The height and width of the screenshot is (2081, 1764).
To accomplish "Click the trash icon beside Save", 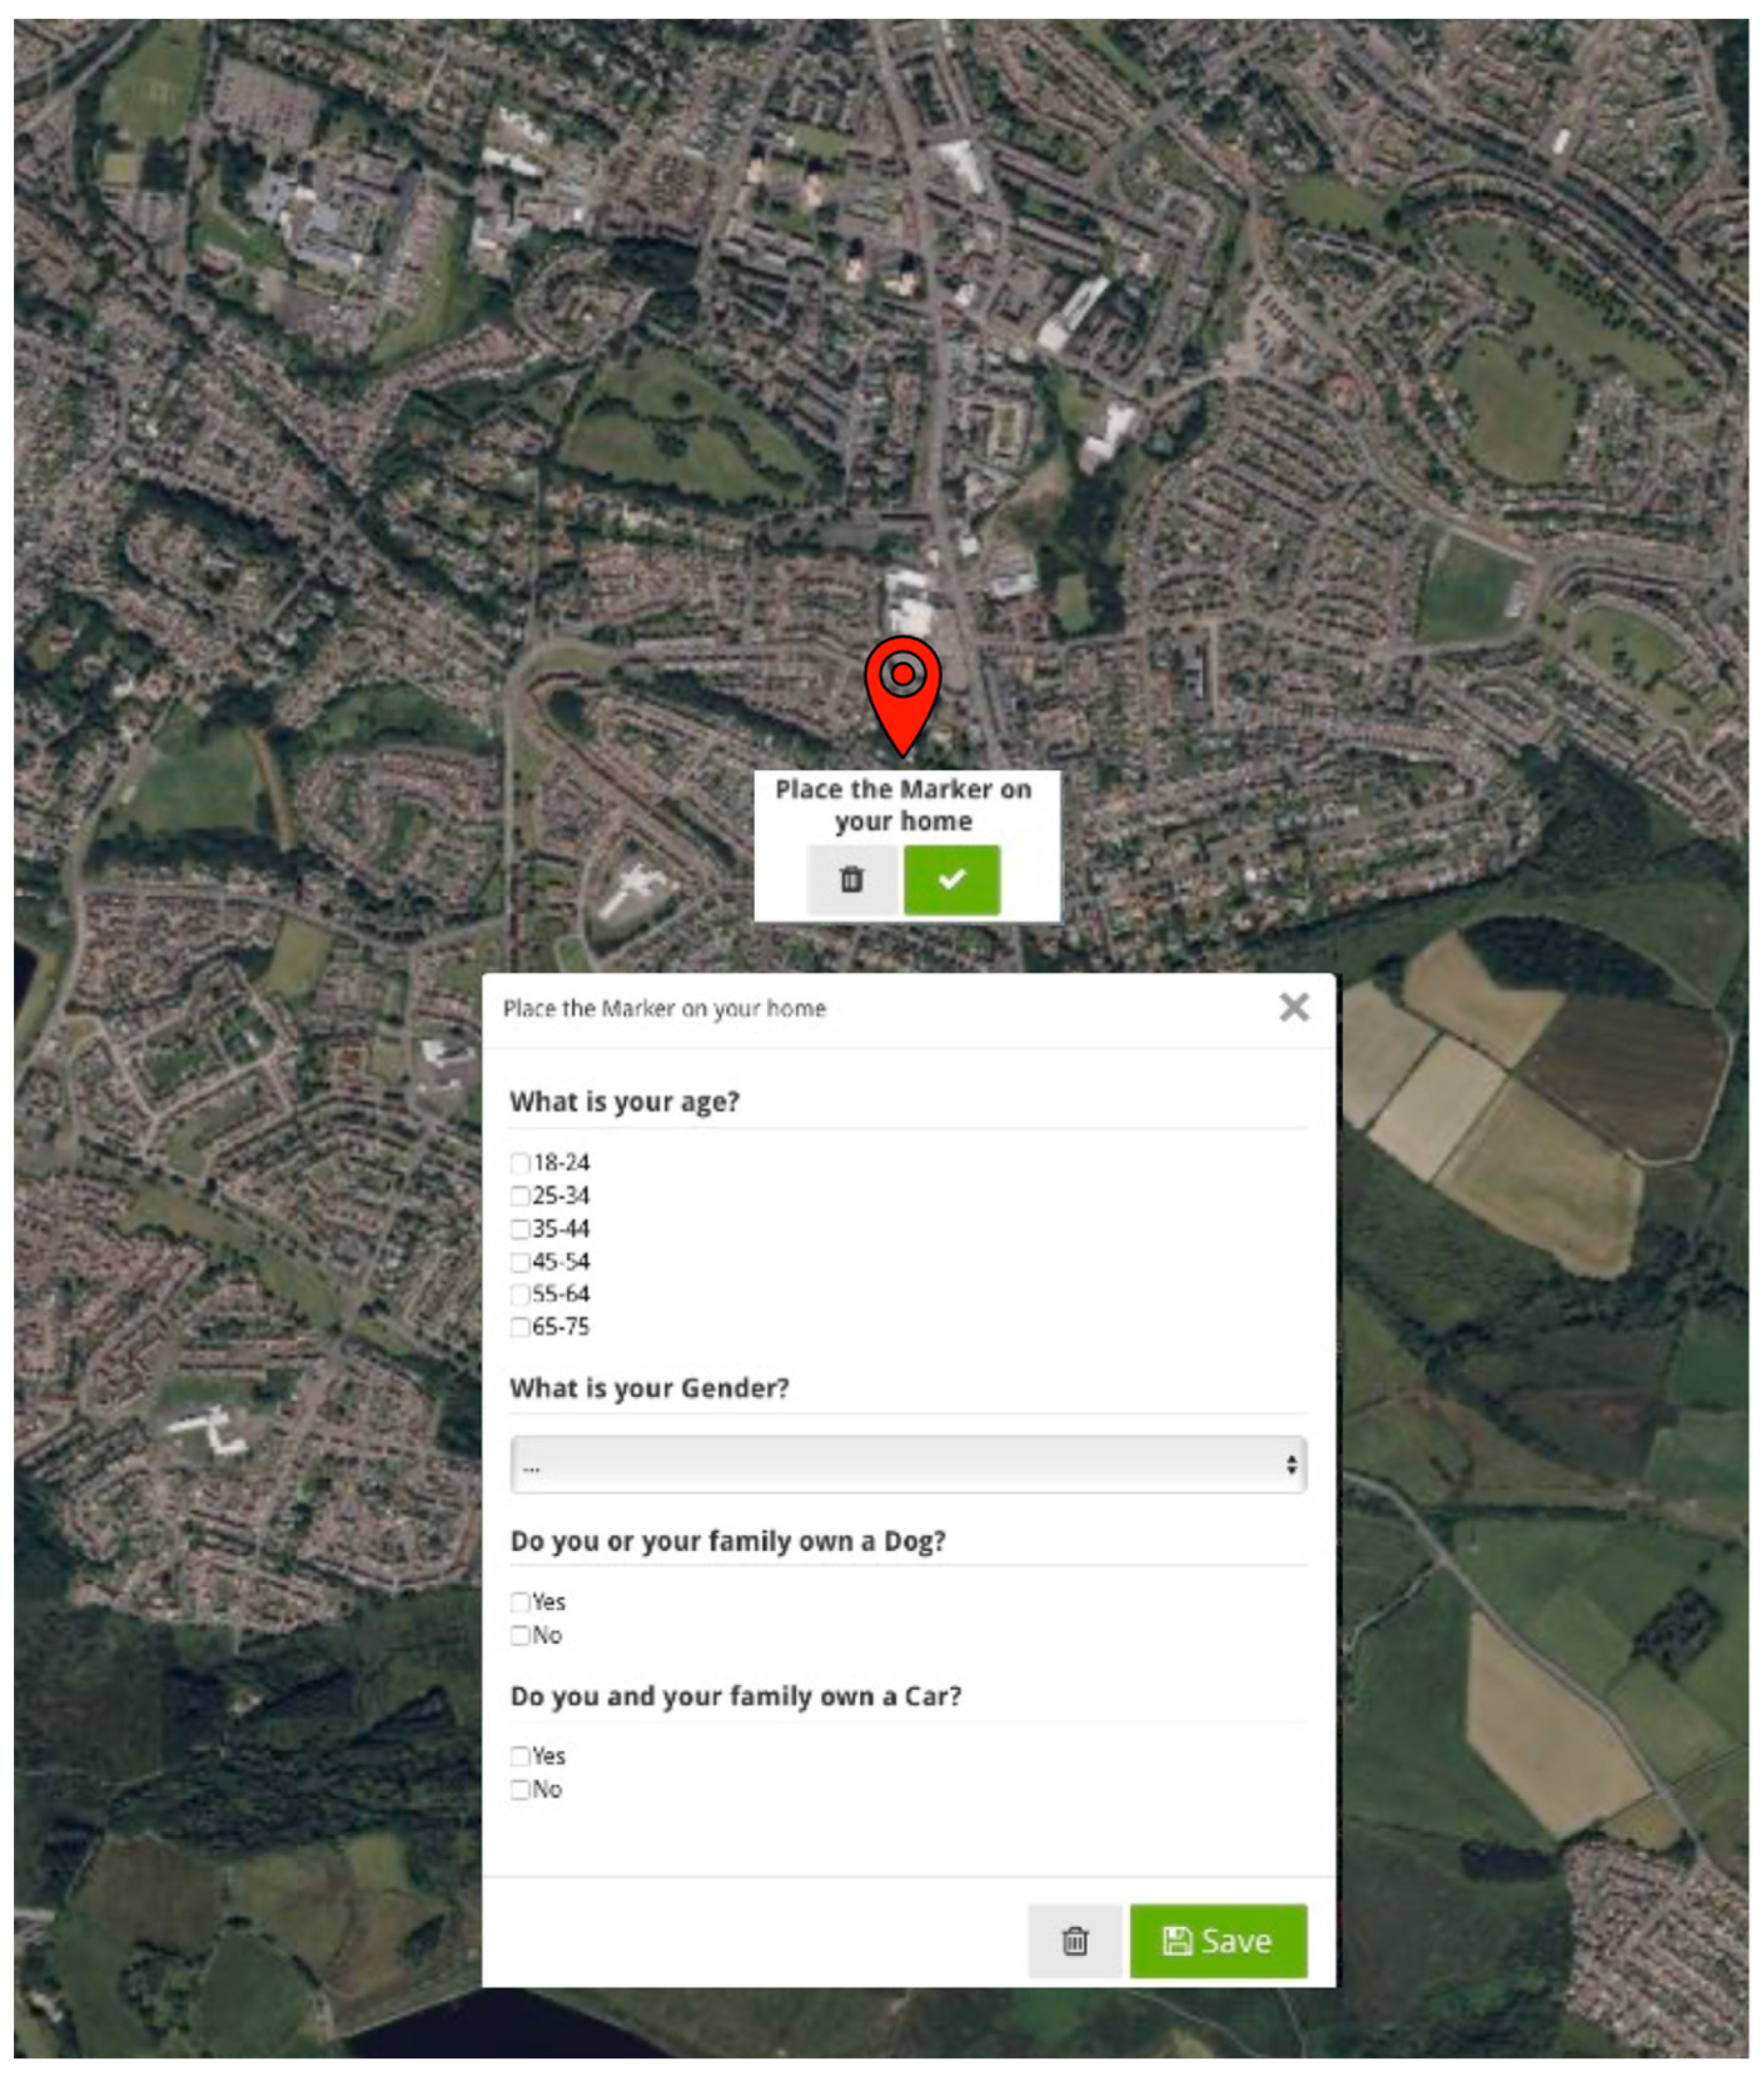I will point(1074,1941).
